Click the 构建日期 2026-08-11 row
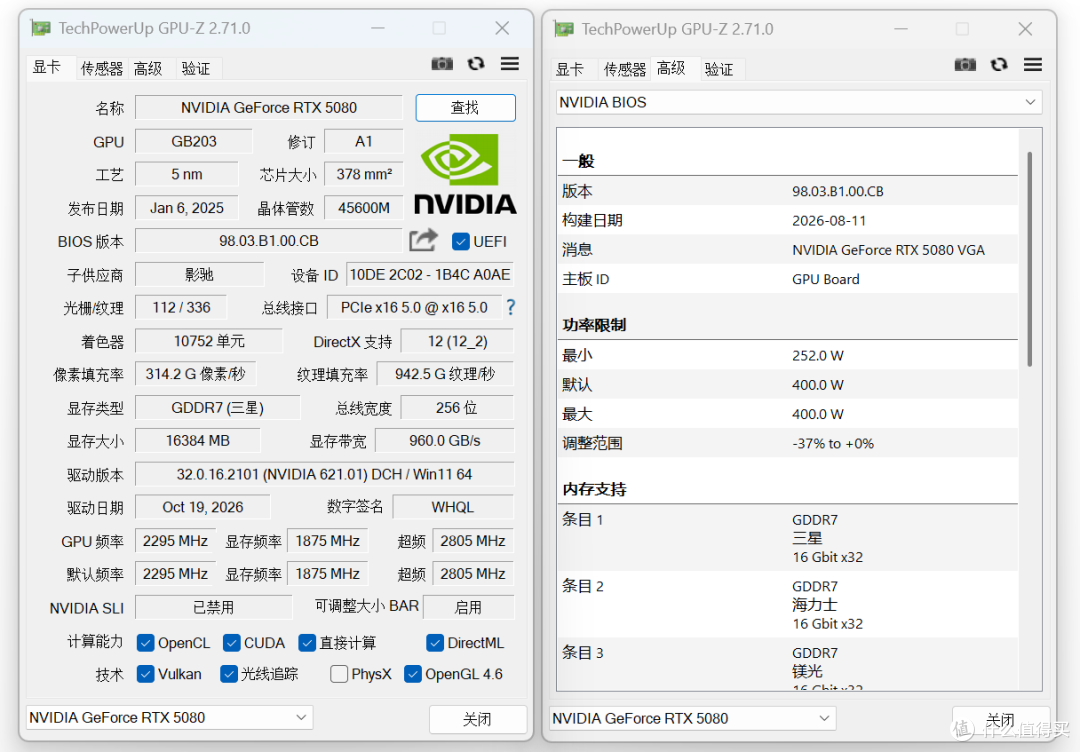This screenshot has width=1080, height=752. pos(787,220)
